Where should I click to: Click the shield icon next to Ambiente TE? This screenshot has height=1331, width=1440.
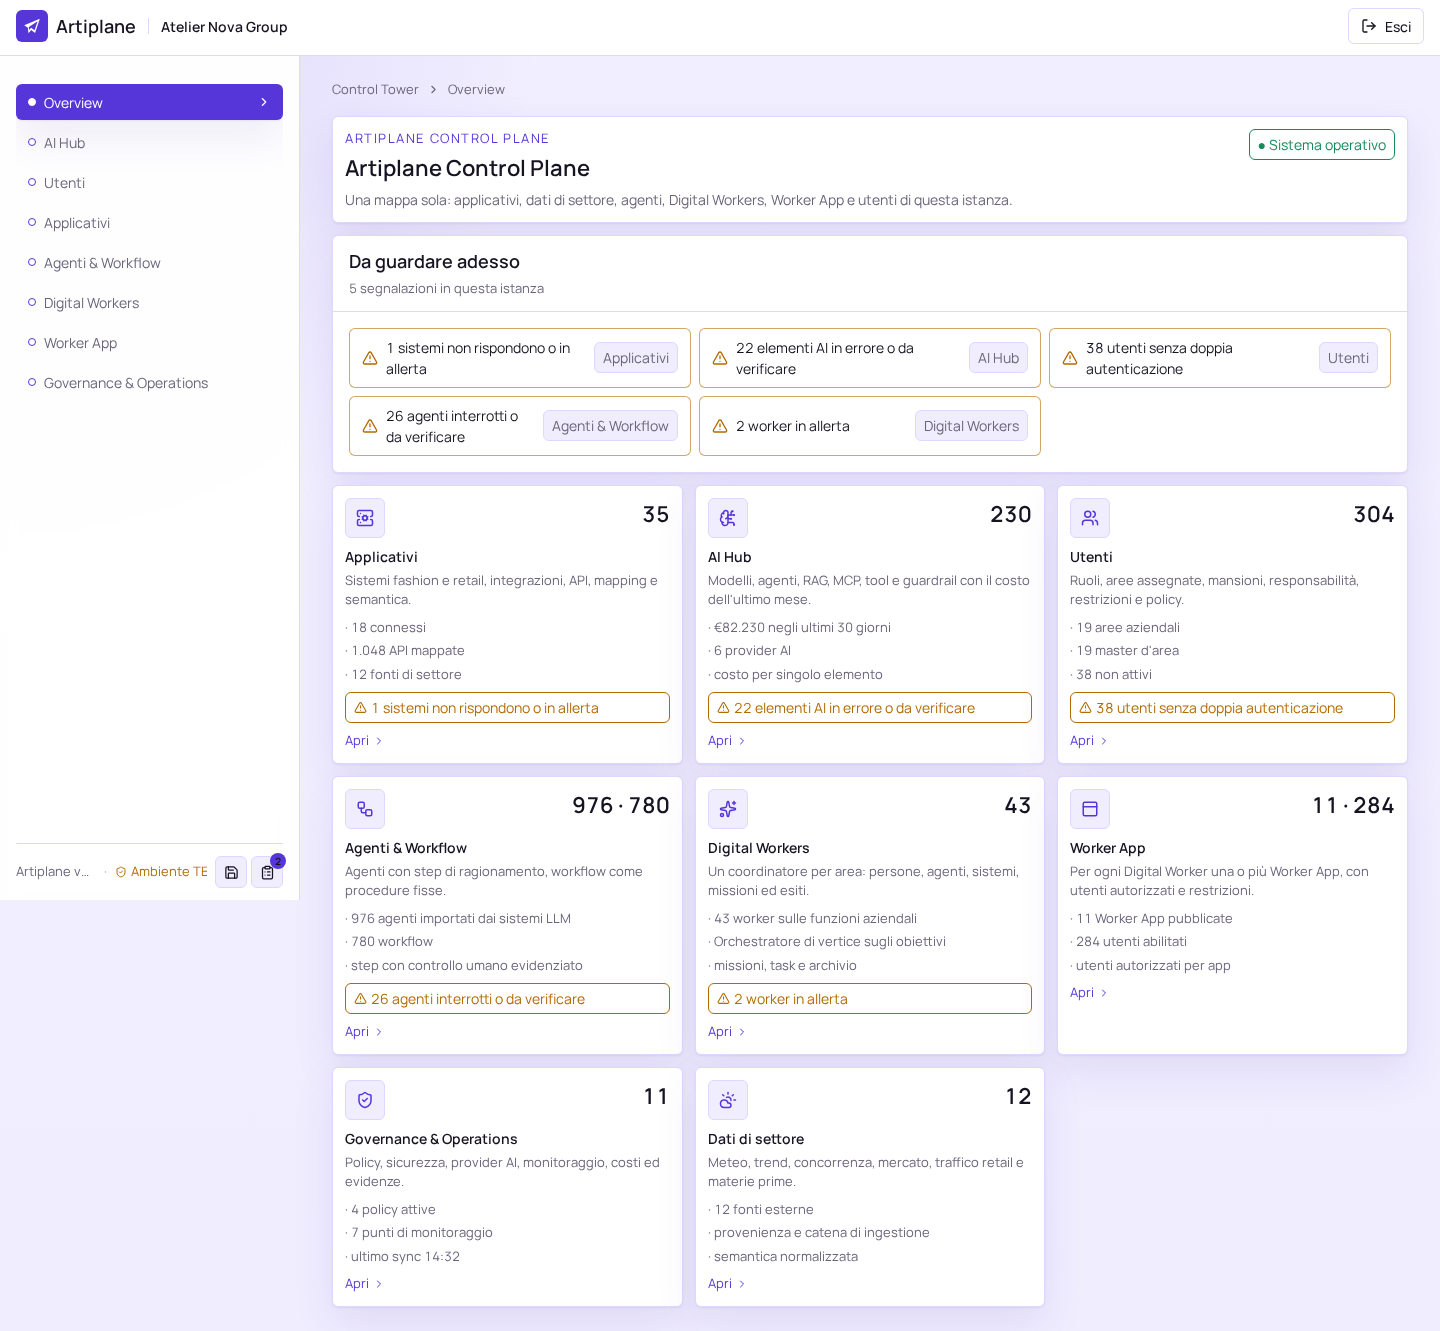[121, 872]
